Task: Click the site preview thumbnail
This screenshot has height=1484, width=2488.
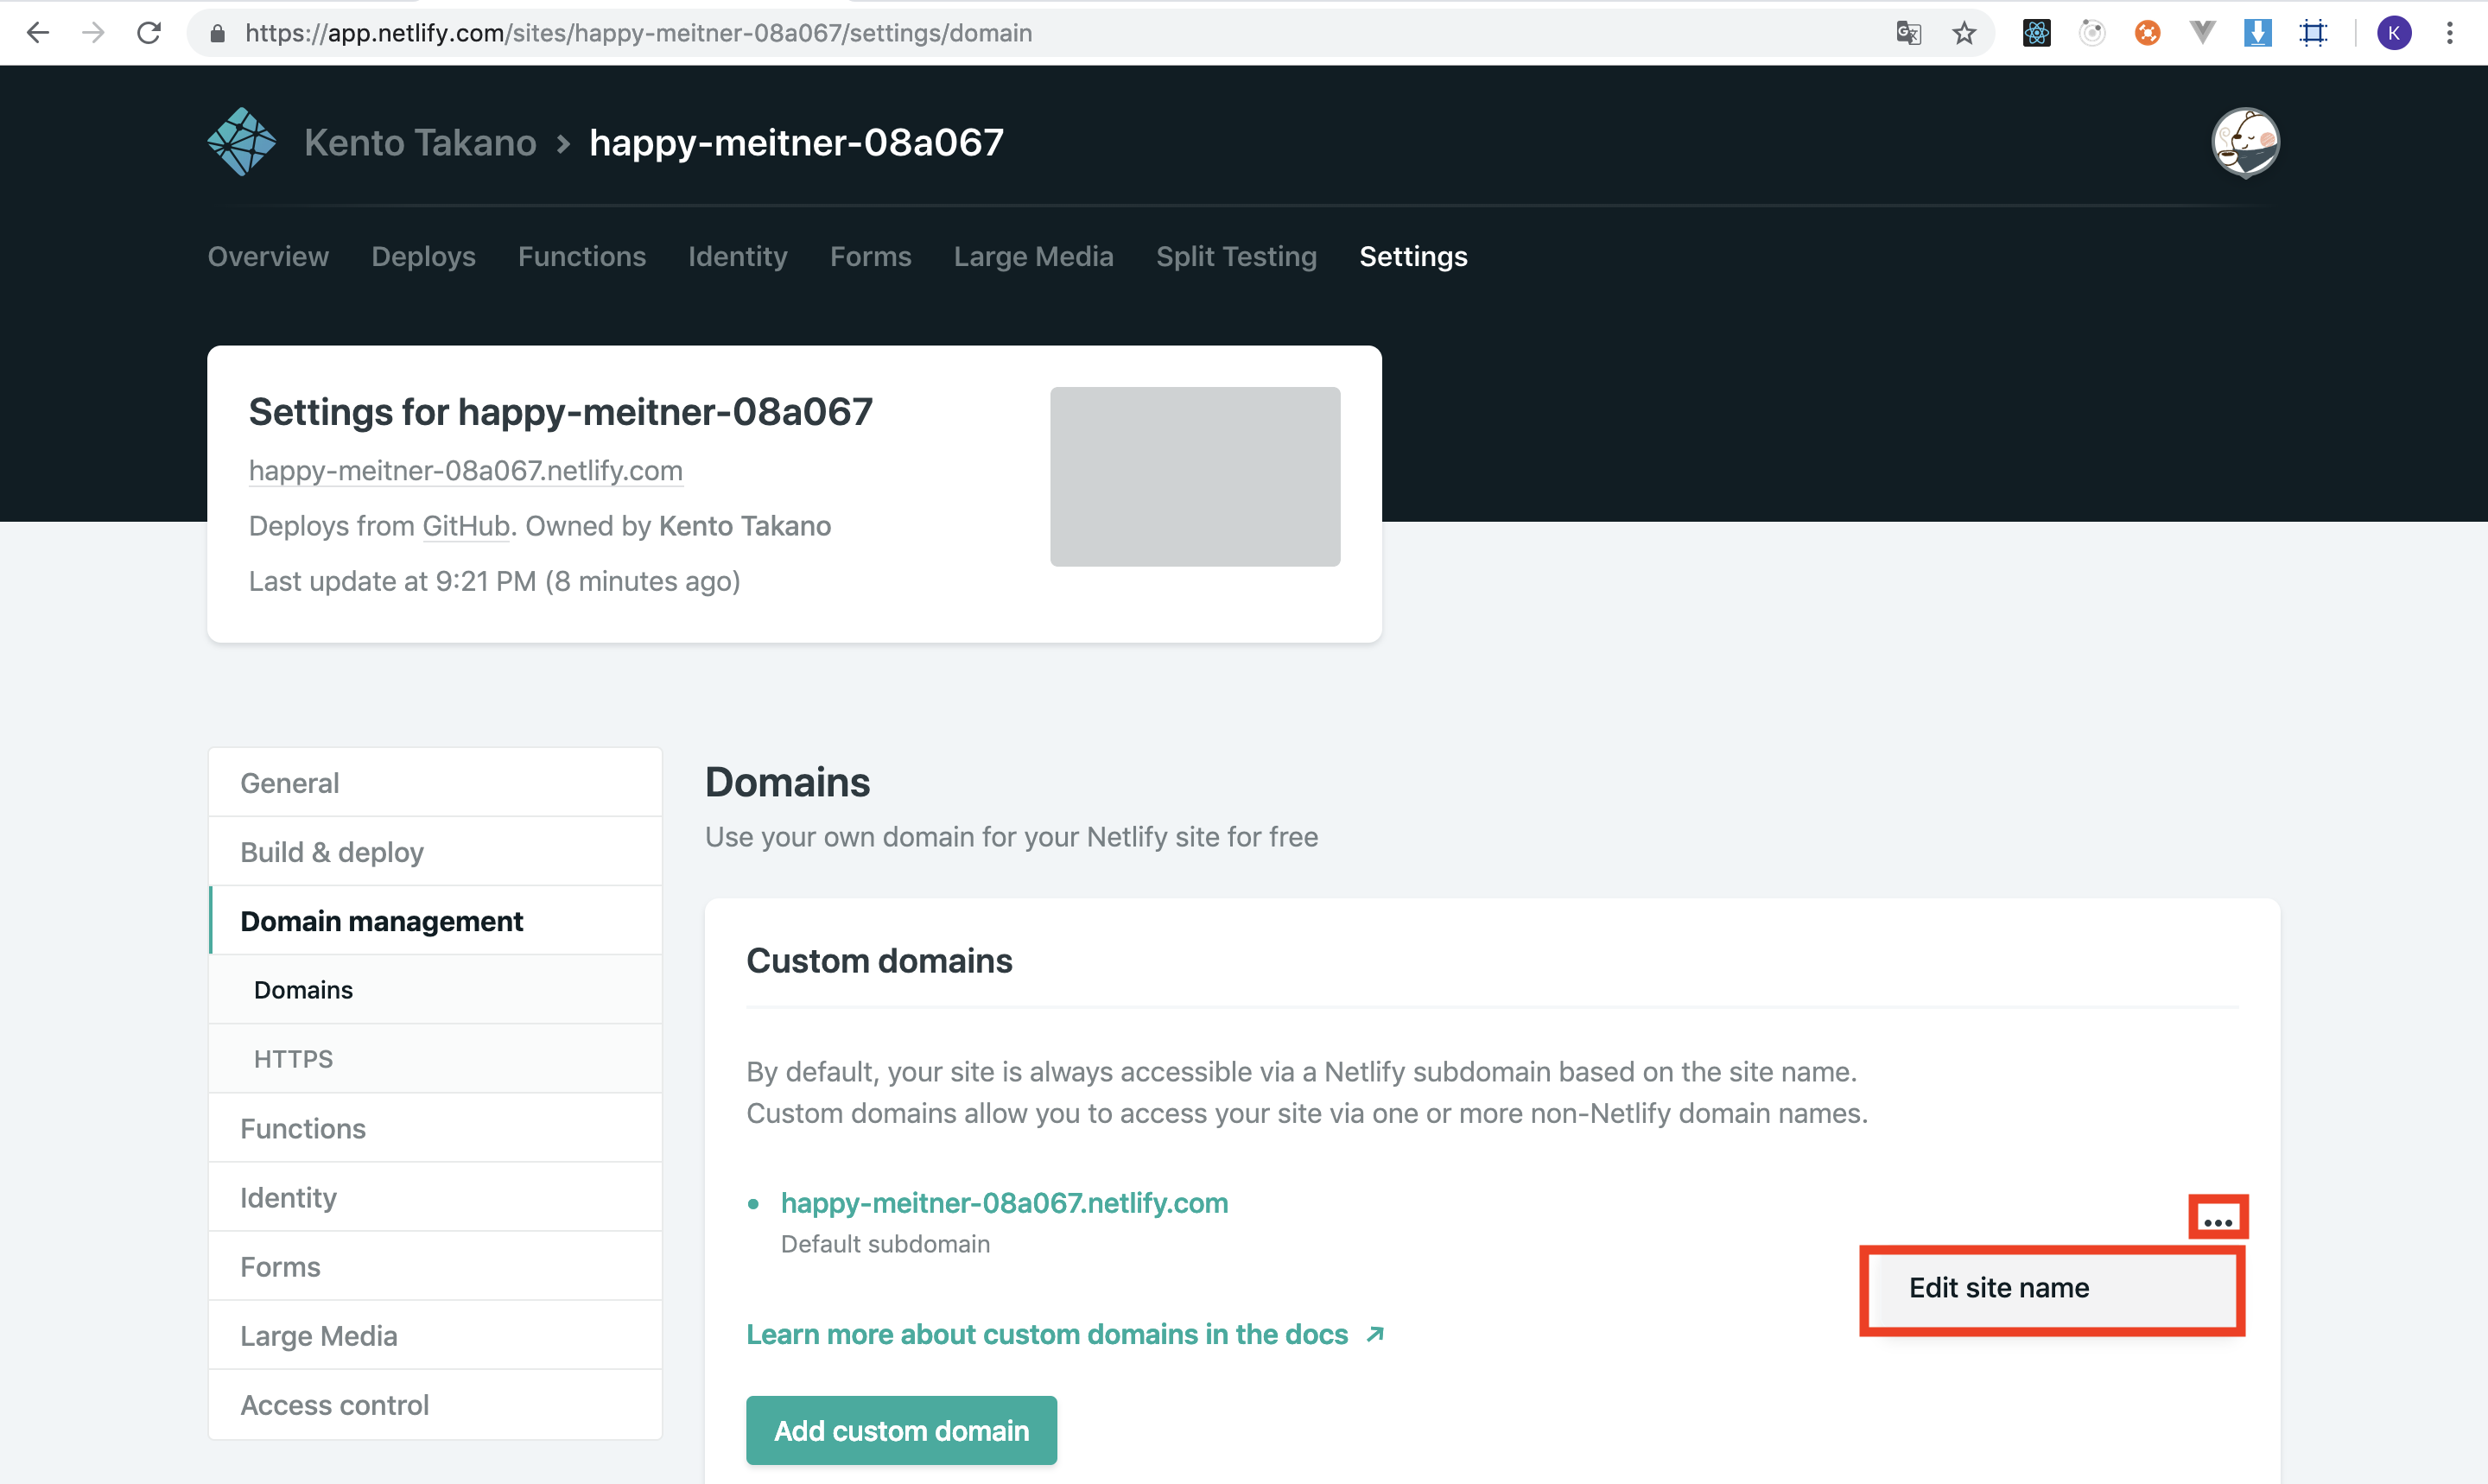Action: click(x=1194, y=476)
